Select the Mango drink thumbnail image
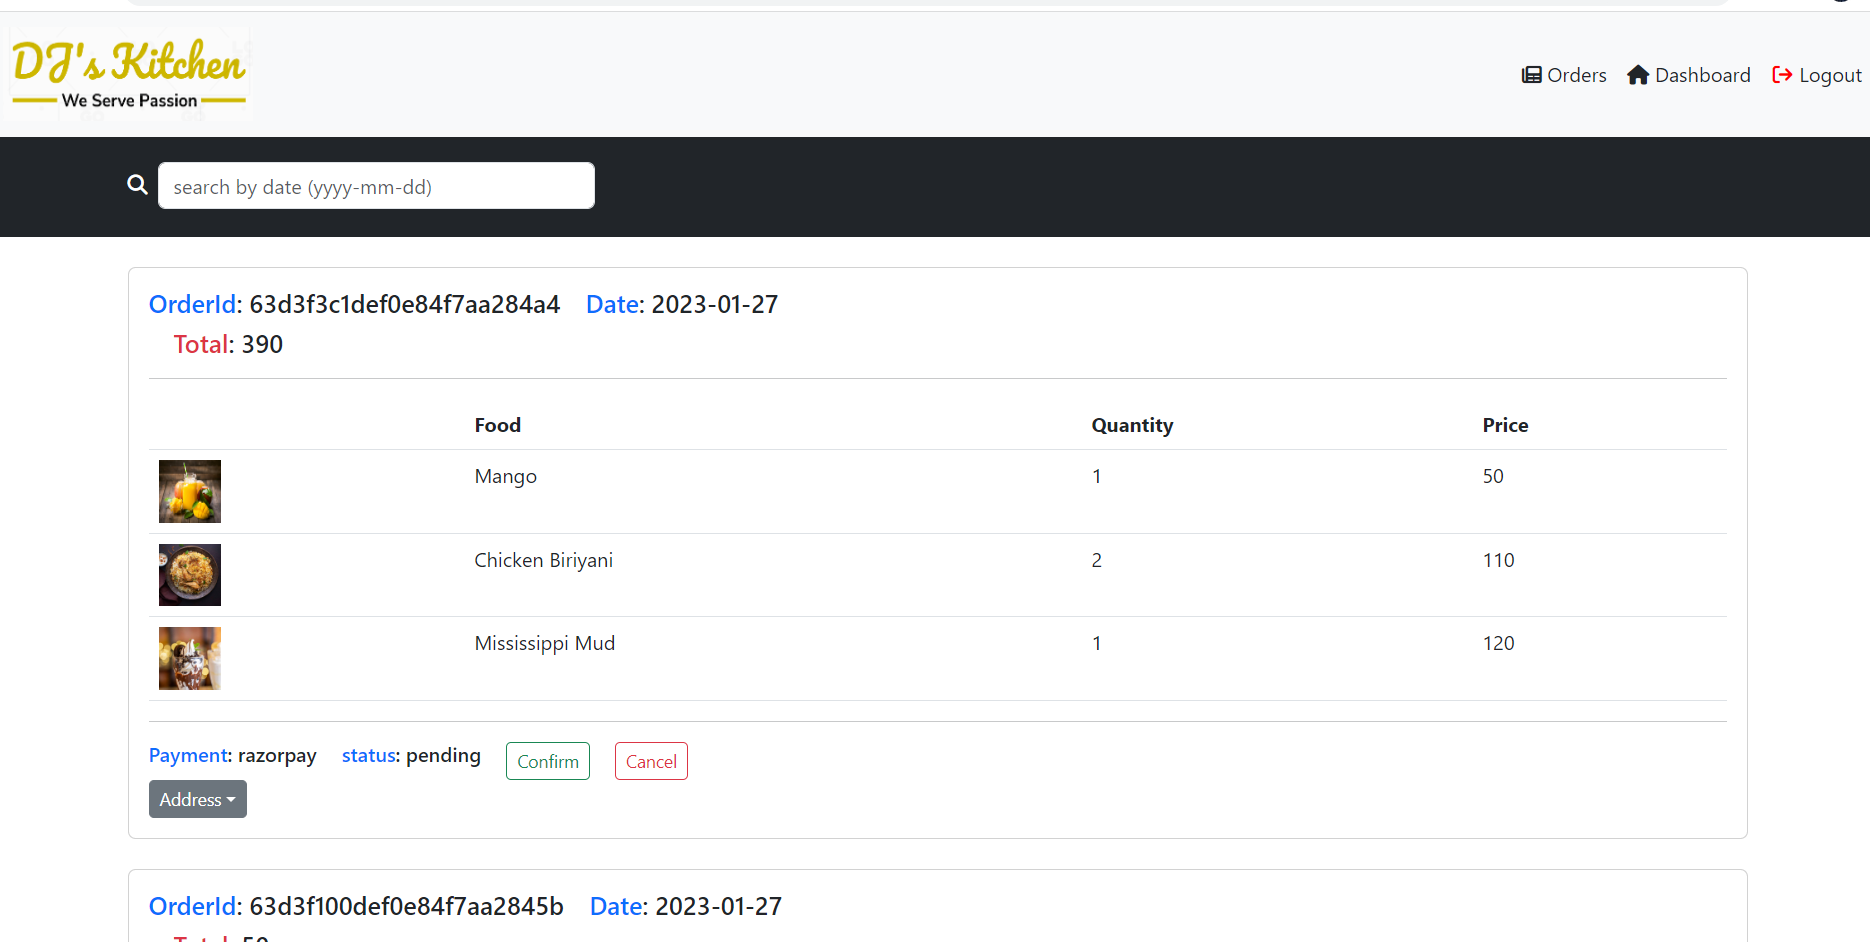The image size is (1870, 942). [189, 491]
